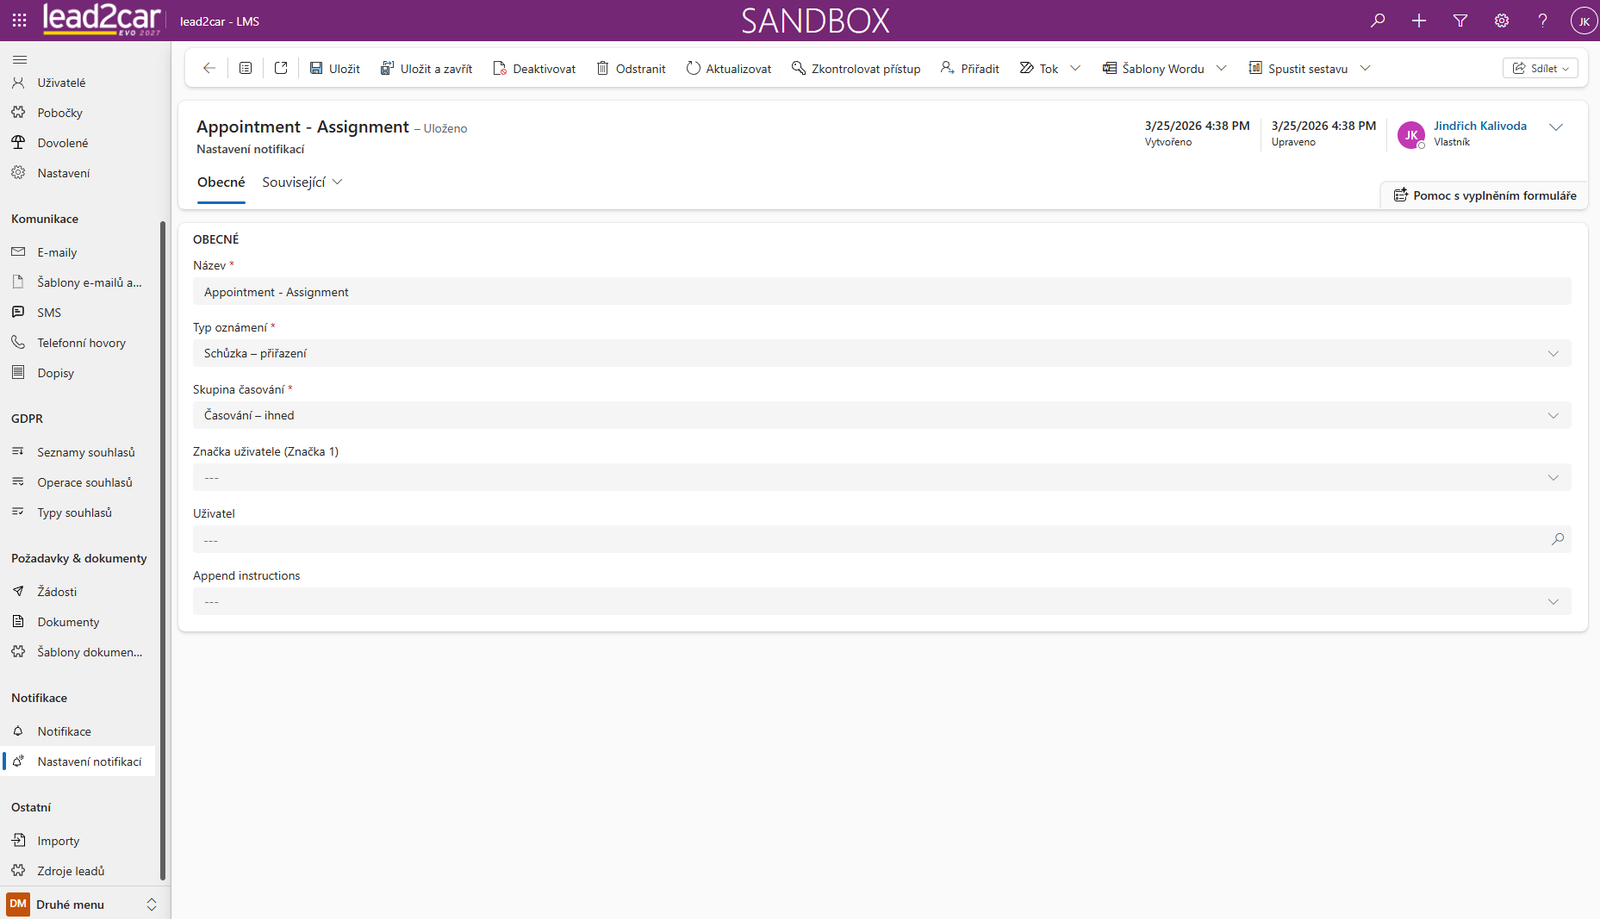Open Telefonní hovory in sidebar

pos(80,342)
